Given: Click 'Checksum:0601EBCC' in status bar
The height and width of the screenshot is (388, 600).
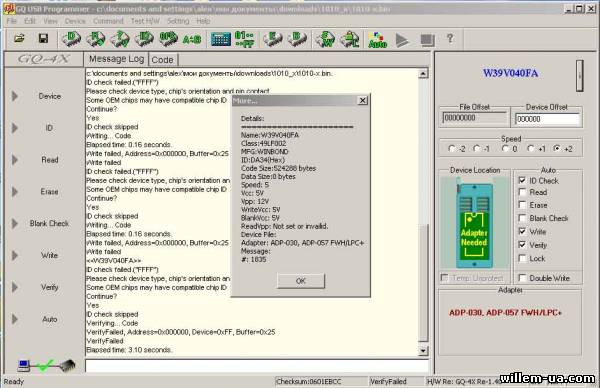Looking at the screenshot, I should 308,381.
